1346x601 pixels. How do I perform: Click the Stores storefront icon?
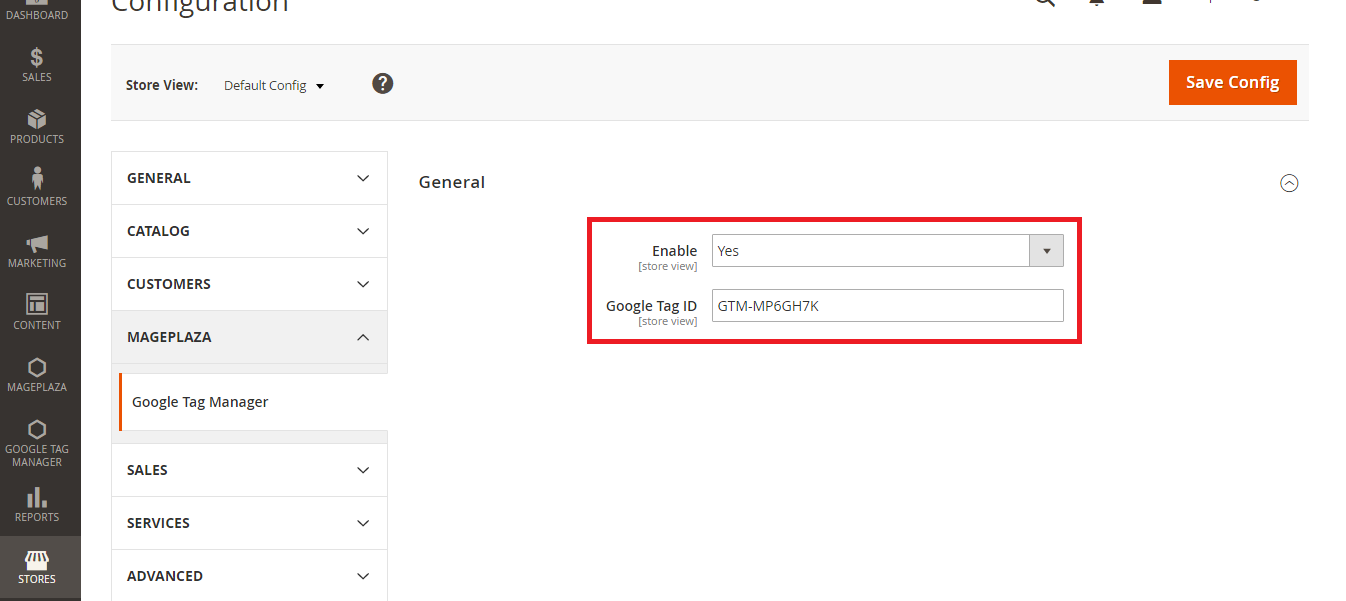37,559
